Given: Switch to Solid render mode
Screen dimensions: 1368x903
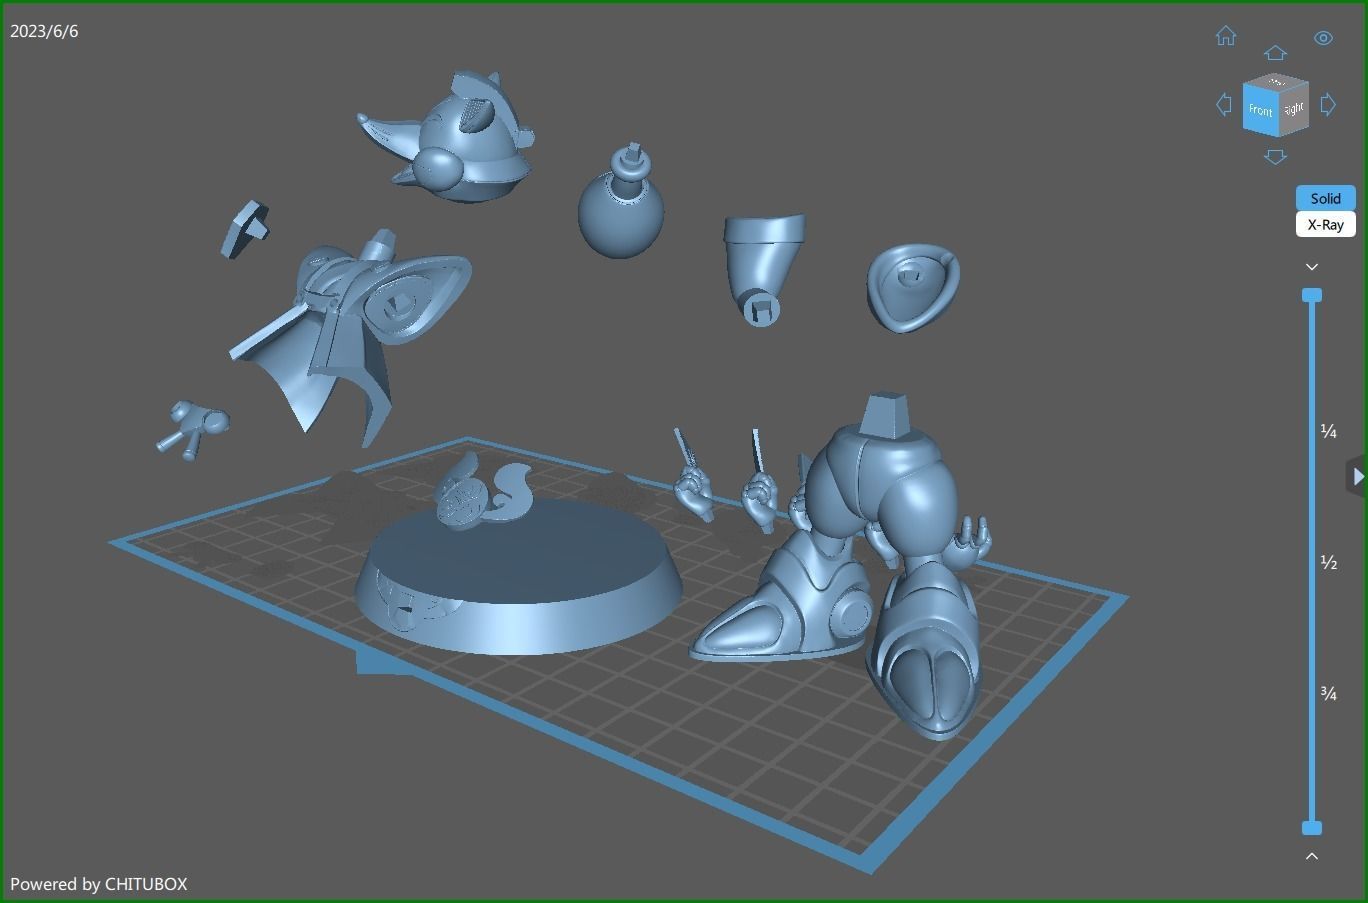Looking at the screenshot, I should pyautogui.click(x=1326, y=198).
